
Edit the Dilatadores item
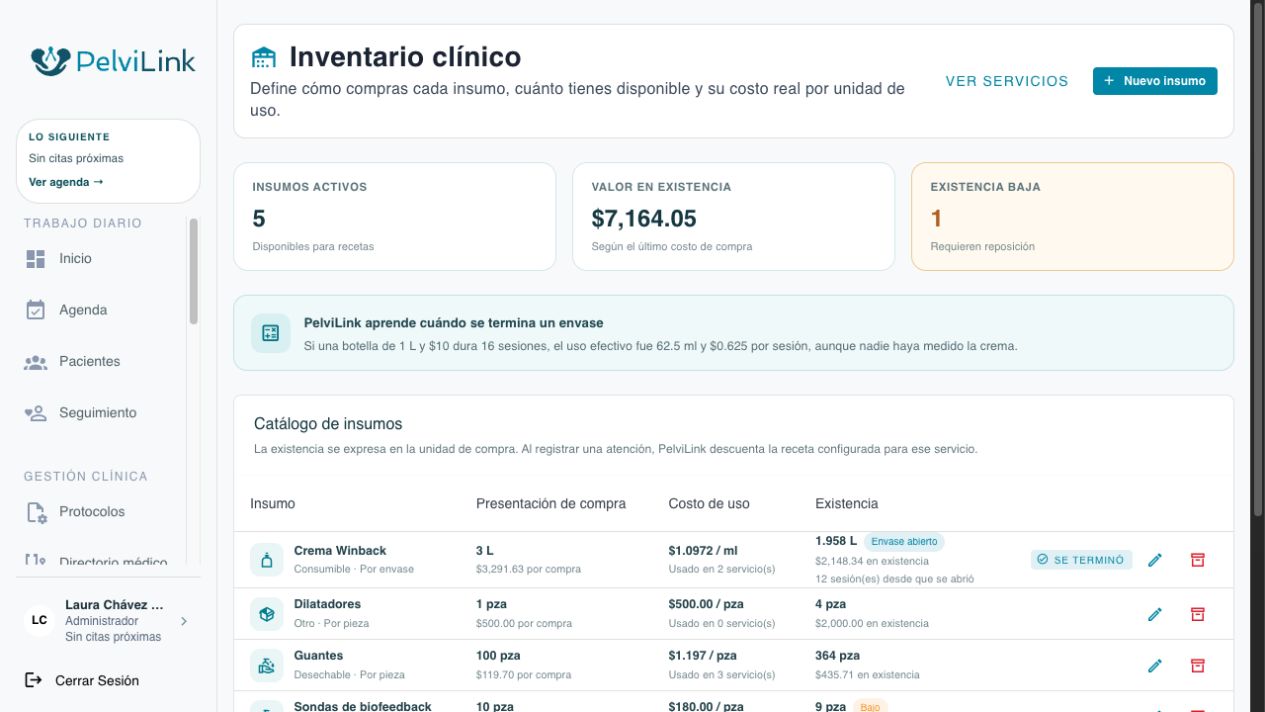(1155, 614)
